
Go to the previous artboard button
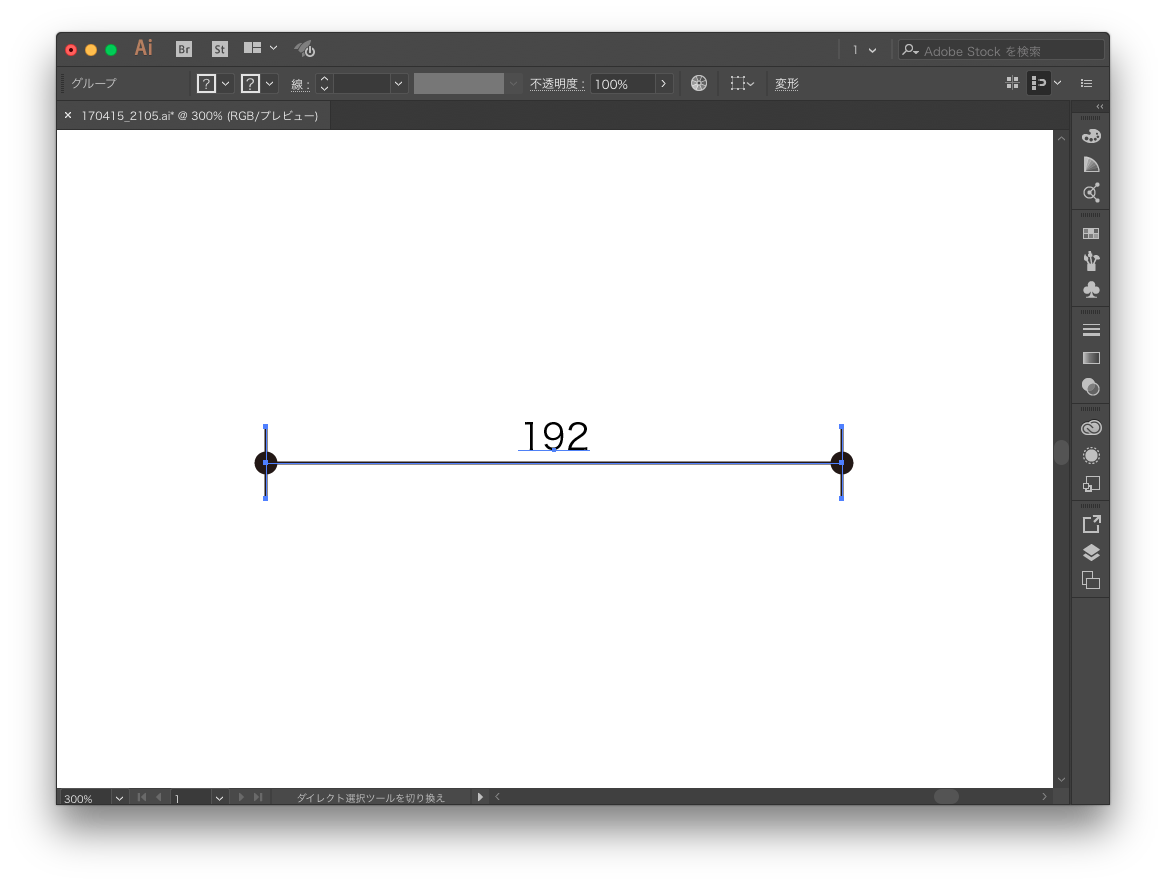pos(158,797)
